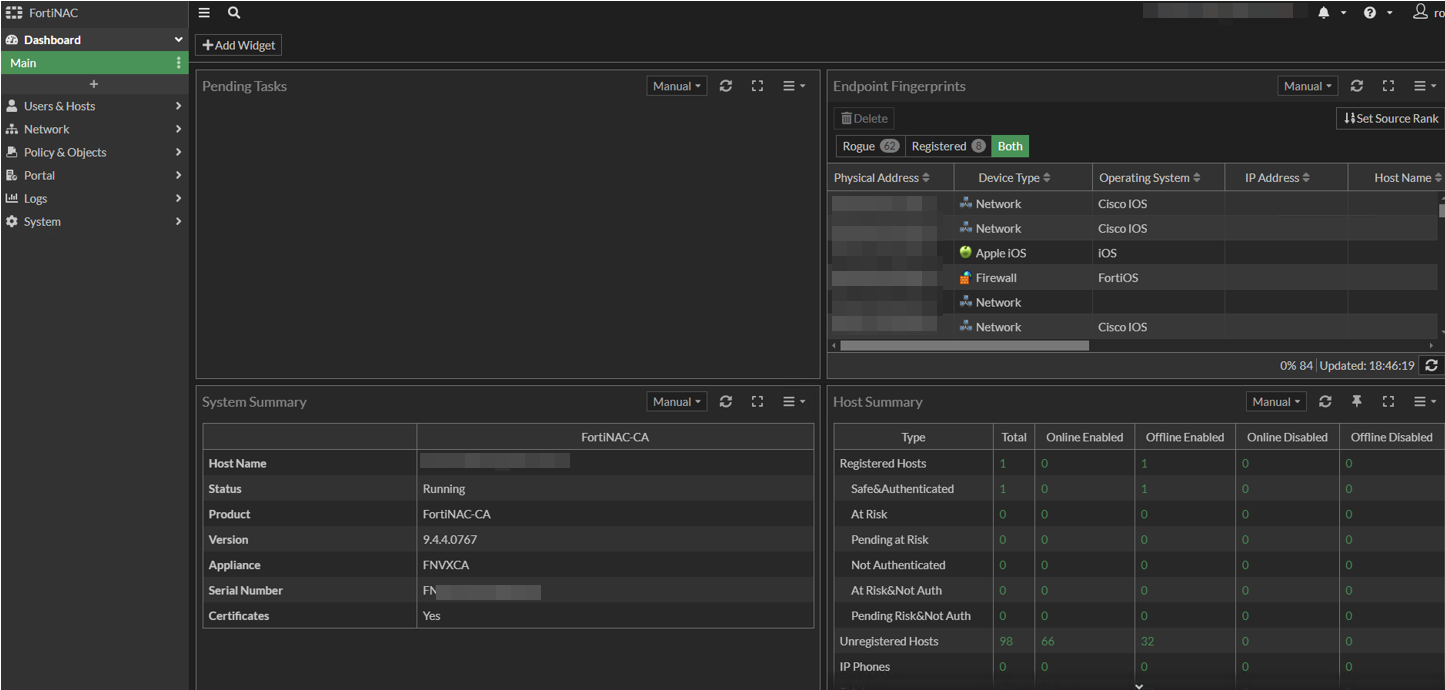Open the Pending Tasks Manual refresh dropdown
Screen dimensions: 1445x690
pyautogui.click(x=677, y=86)
